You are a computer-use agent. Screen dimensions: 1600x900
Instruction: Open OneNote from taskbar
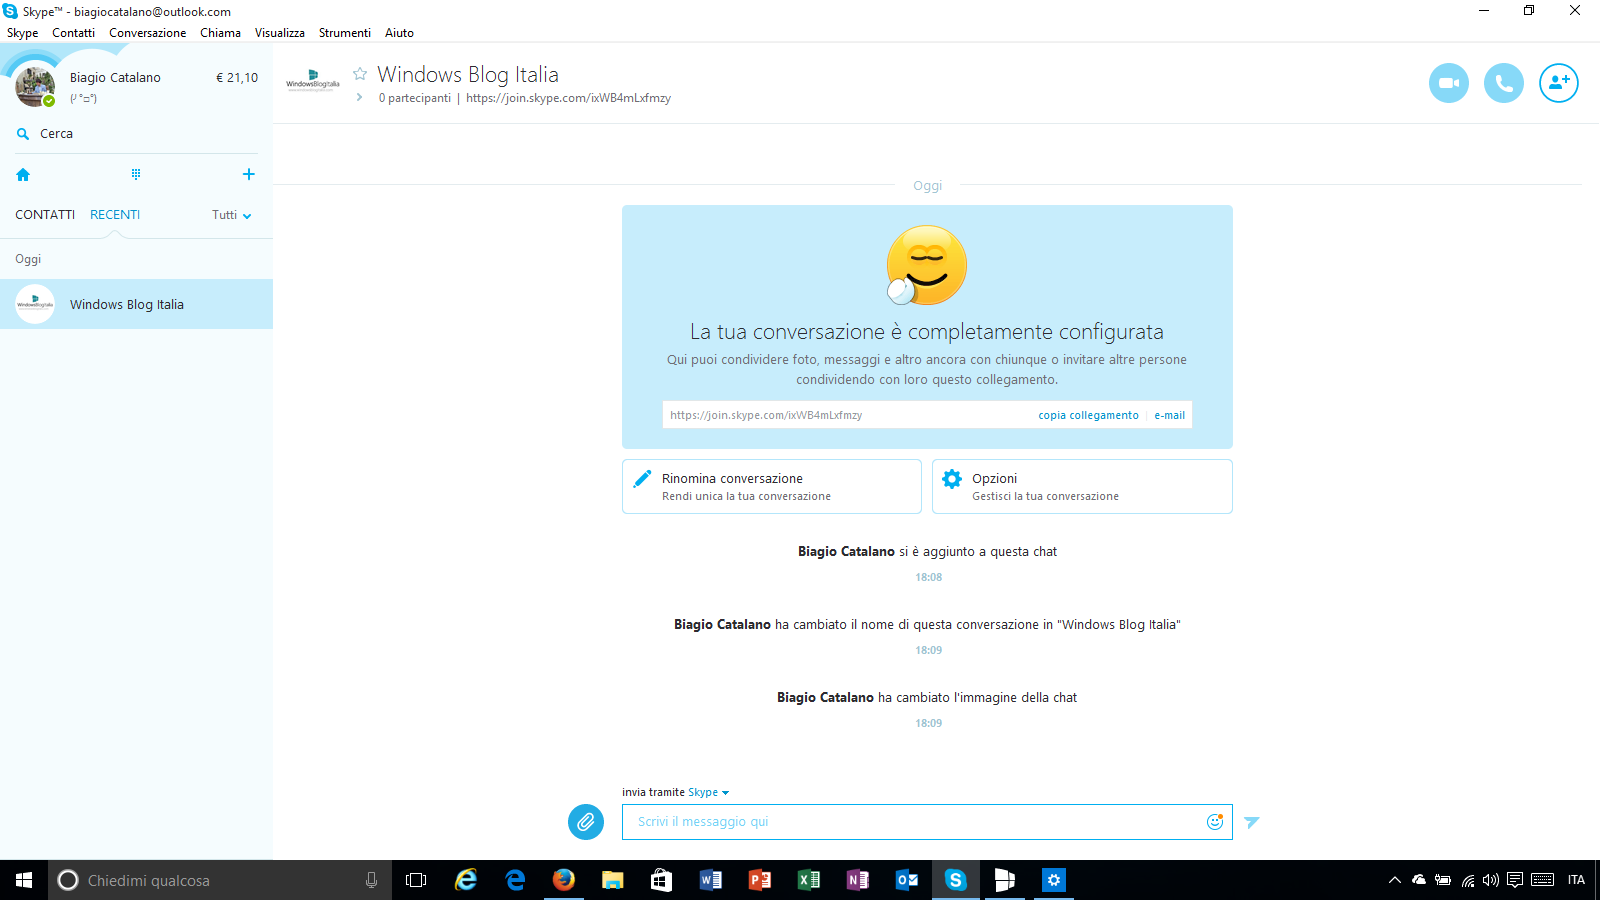pyautogui.click(x=858, y=880)
